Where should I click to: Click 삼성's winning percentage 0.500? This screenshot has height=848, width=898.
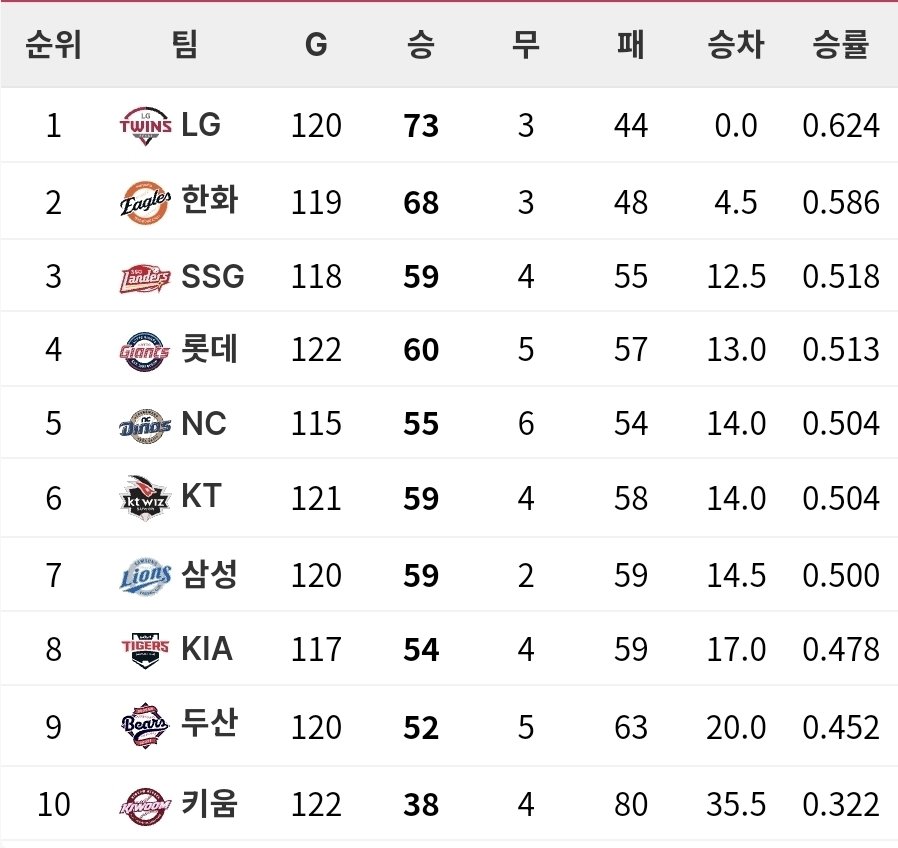[x=840, y=575]
